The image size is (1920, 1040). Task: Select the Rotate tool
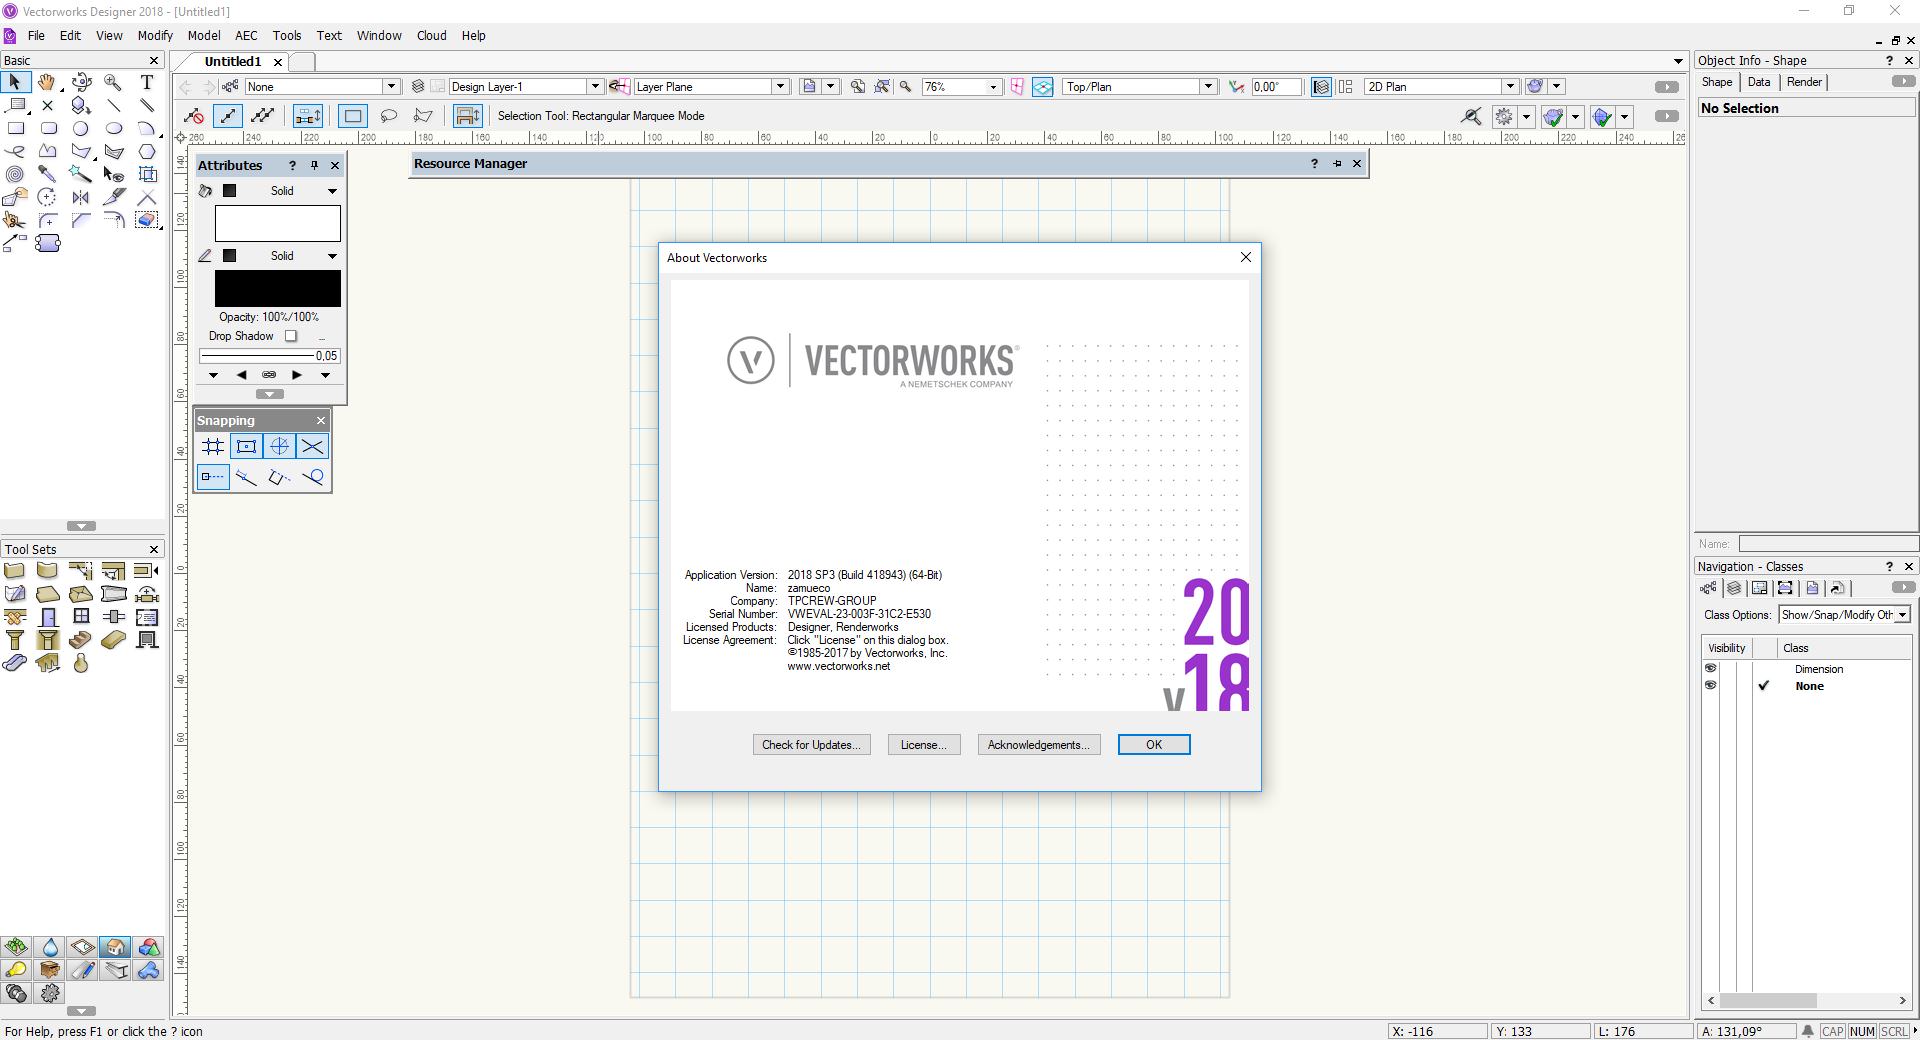pos(47,197)
